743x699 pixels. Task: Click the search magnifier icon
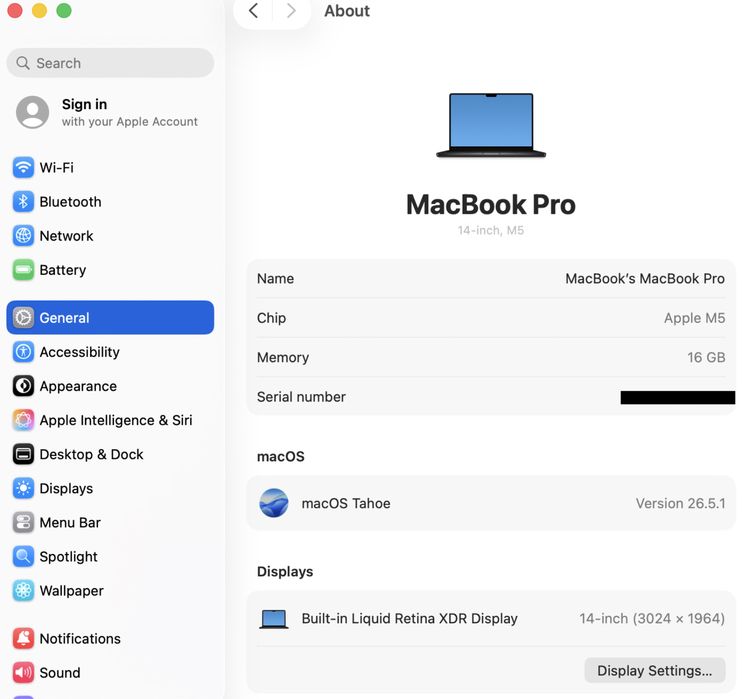pos(23,63)
